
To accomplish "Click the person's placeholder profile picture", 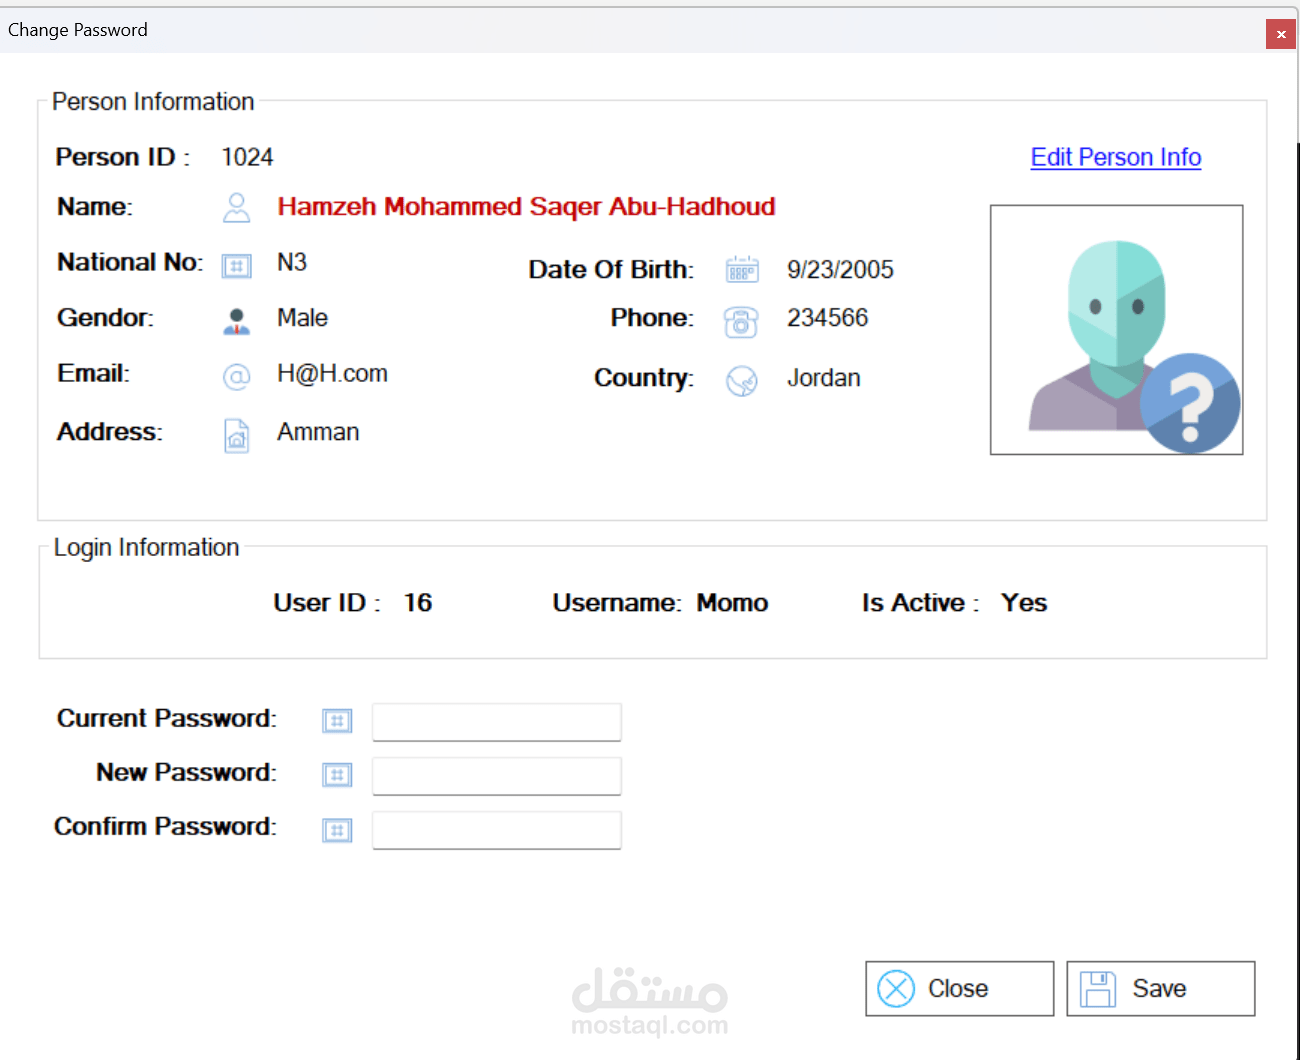I will pos(1116,330).
